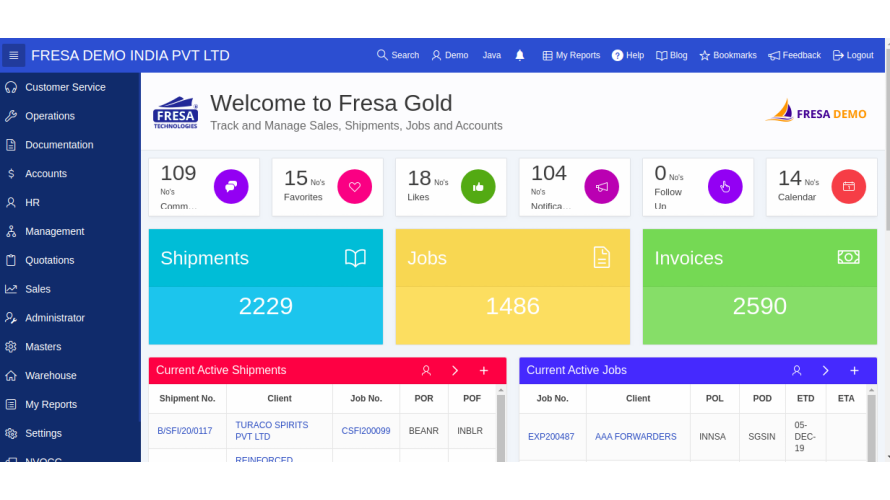Open My Reports from top bar
This screenshot has height=500, width=890.
click(x=571, y=56)
